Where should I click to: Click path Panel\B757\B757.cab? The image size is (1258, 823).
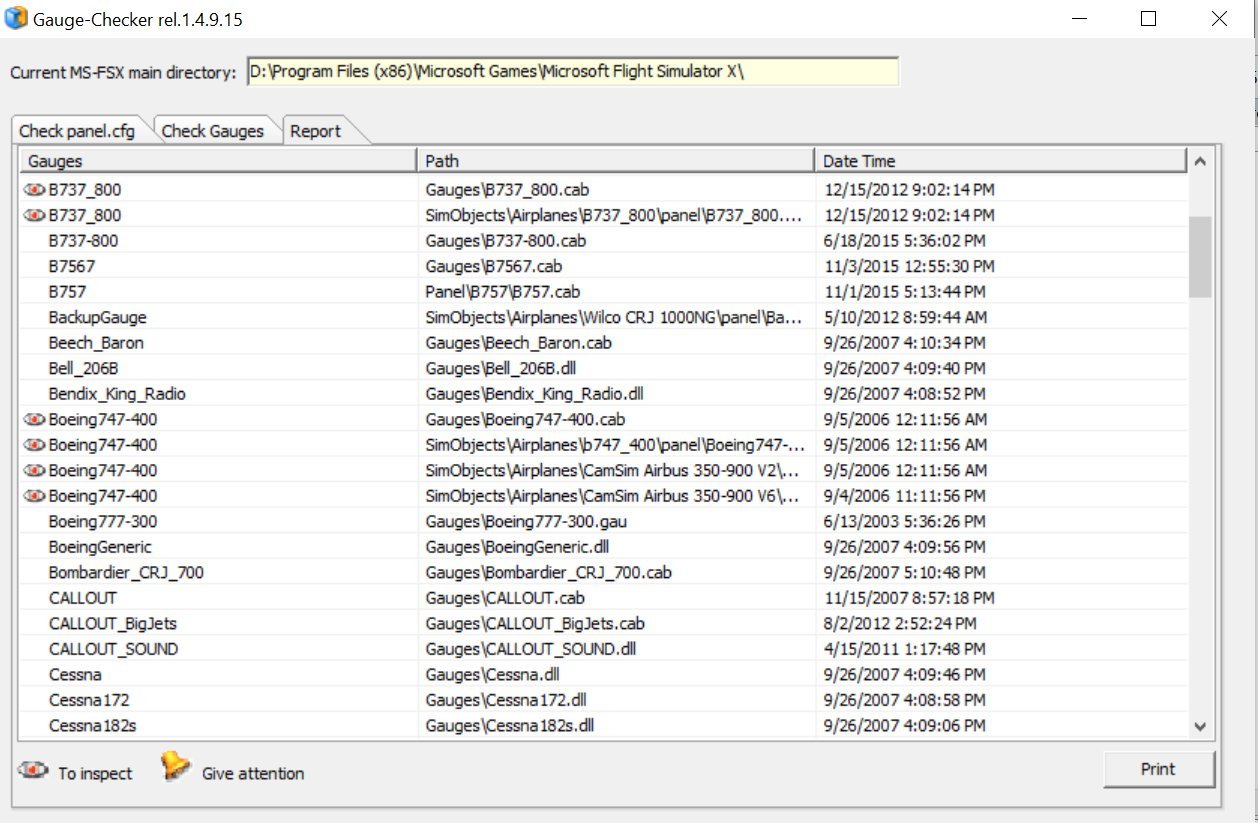(503, 292)
